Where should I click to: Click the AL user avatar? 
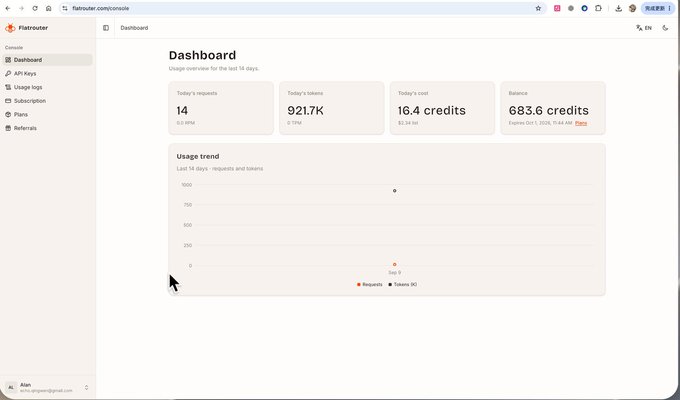[11, 387]
